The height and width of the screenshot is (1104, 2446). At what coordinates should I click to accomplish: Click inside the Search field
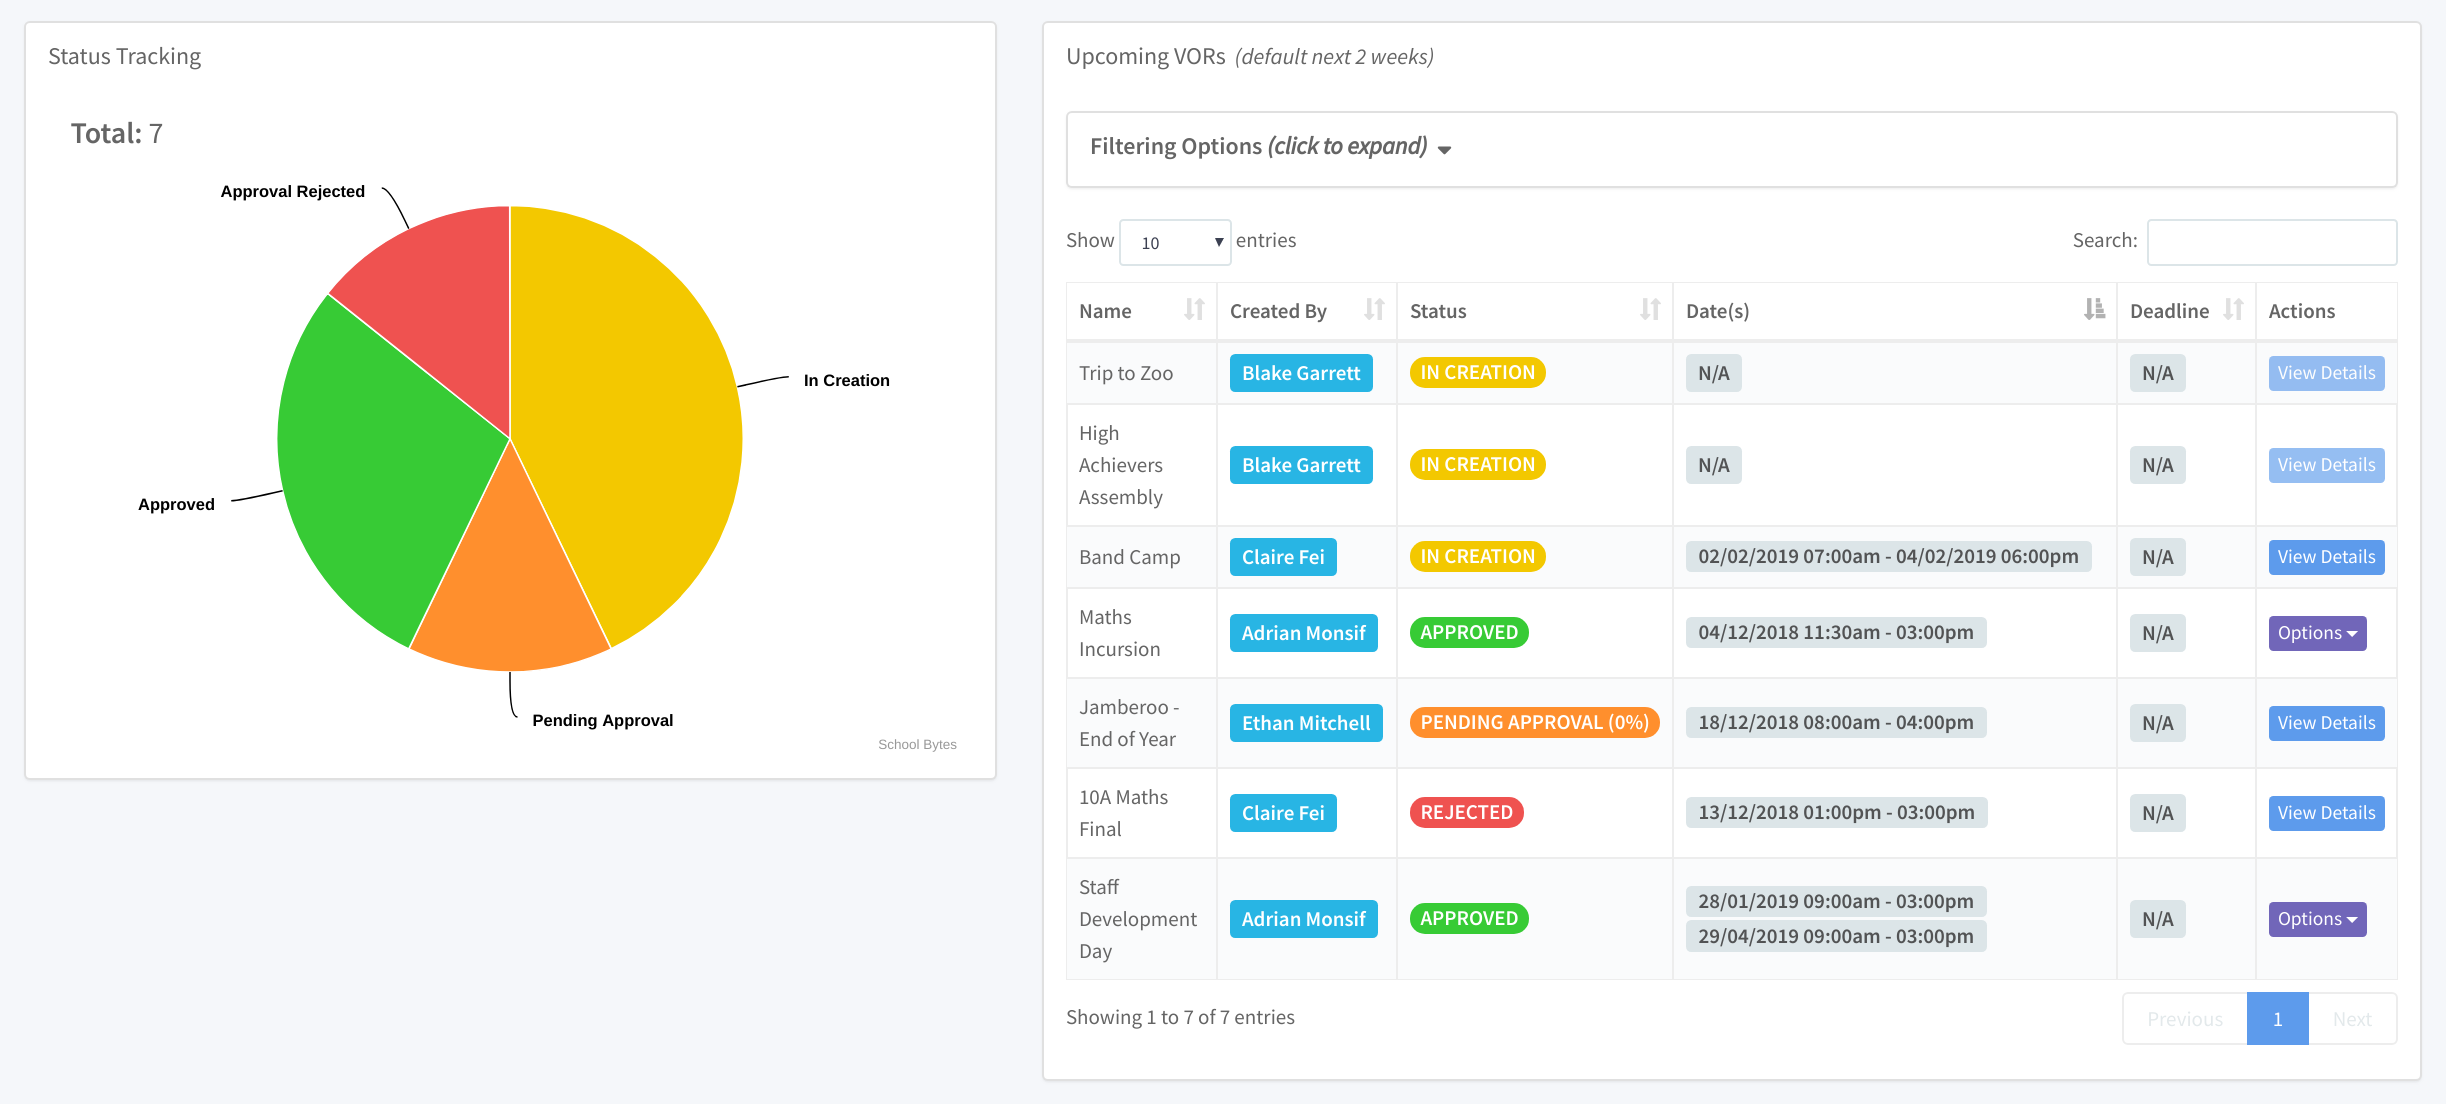[x=2271, y=241]
